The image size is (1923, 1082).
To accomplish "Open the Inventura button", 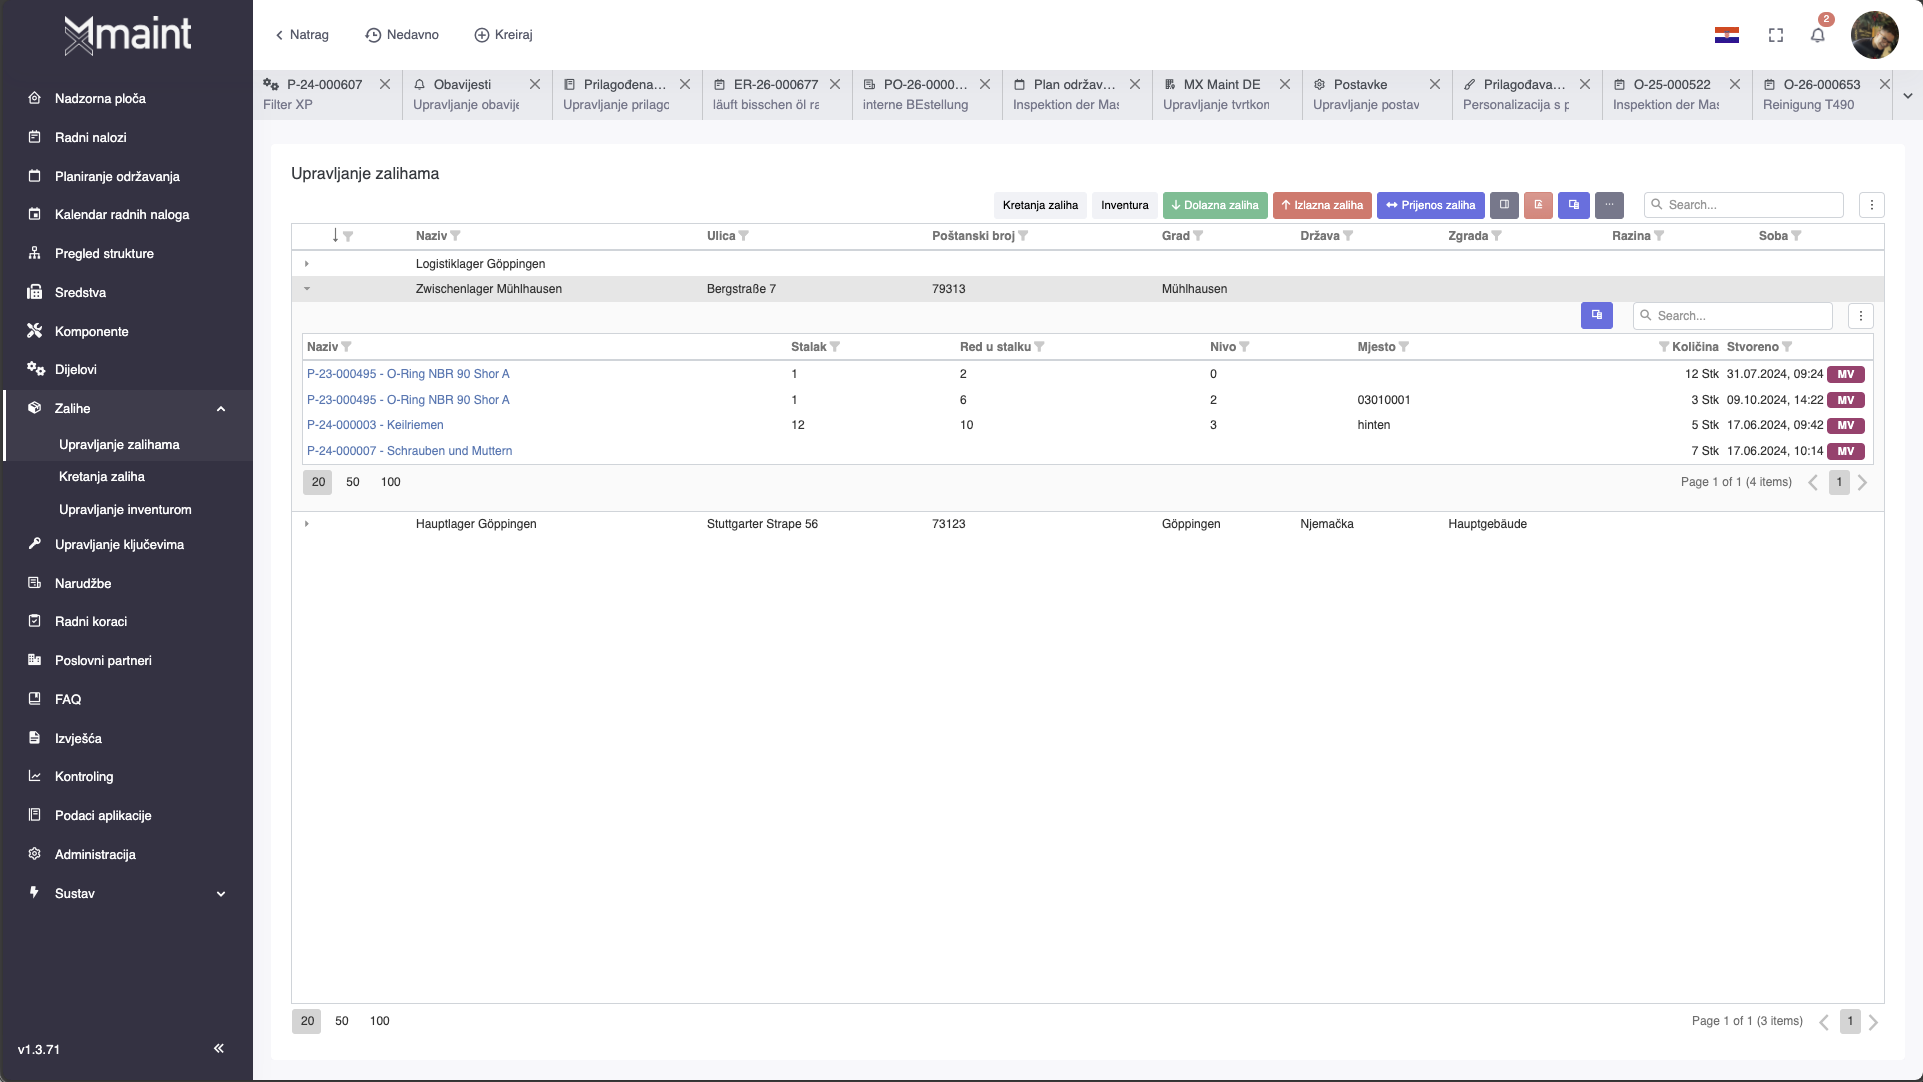I will [1124, 205].
